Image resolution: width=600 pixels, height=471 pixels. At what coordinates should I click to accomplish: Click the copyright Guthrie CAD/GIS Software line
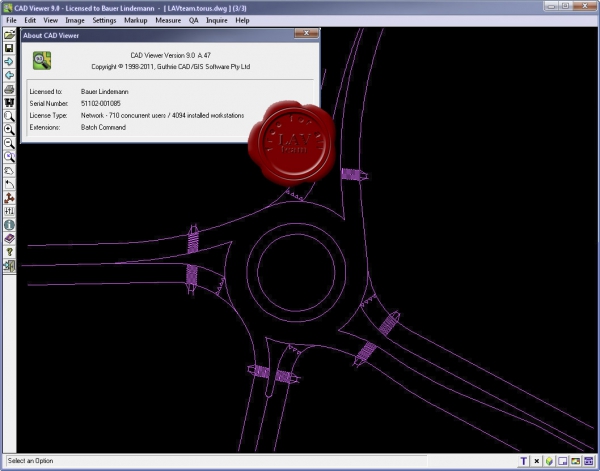[x=171, y=67]
